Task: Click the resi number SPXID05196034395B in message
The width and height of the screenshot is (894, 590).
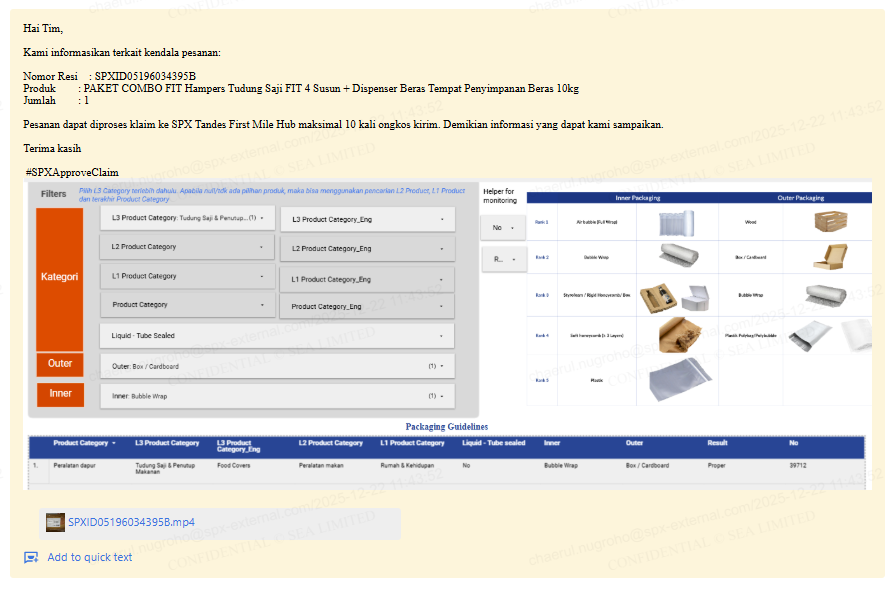Action: point(145,76)
